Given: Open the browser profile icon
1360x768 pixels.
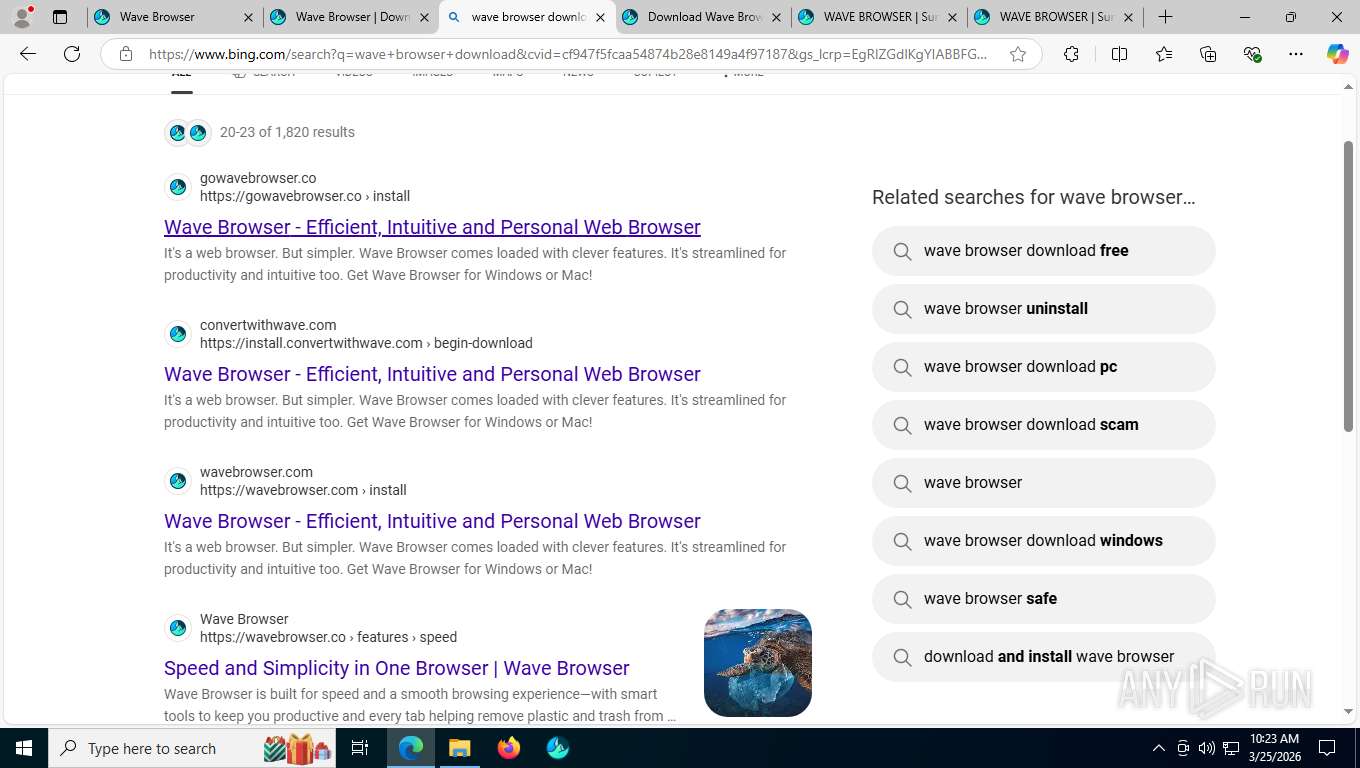Looking at the screenshot, I should (x=22, y=16).
